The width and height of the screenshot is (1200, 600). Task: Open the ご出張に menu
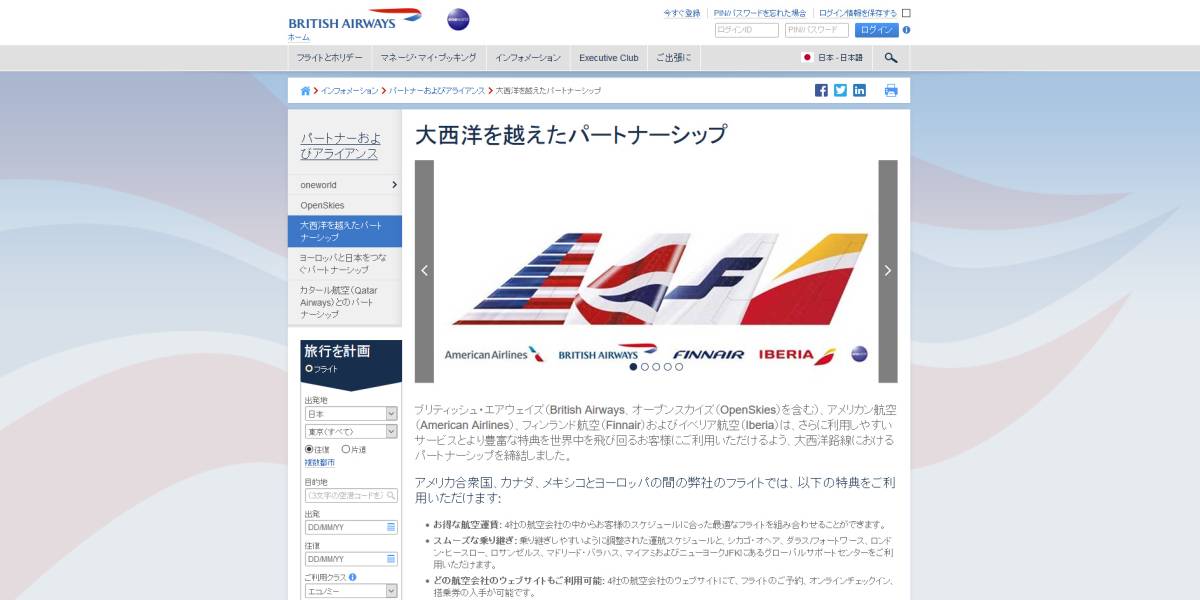674,58
